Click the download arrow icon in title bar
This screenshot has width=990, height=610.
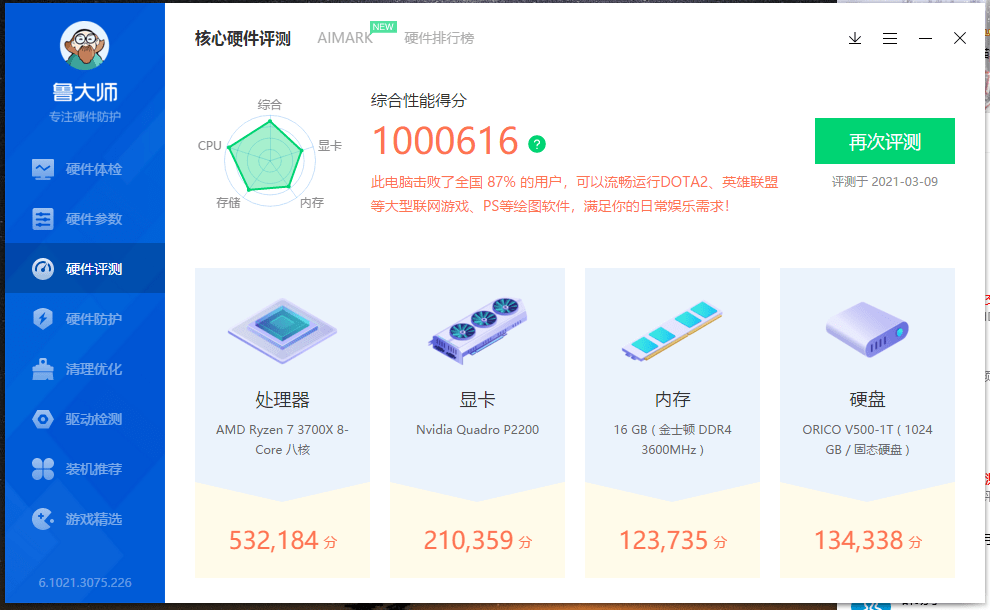coord(855,39)
